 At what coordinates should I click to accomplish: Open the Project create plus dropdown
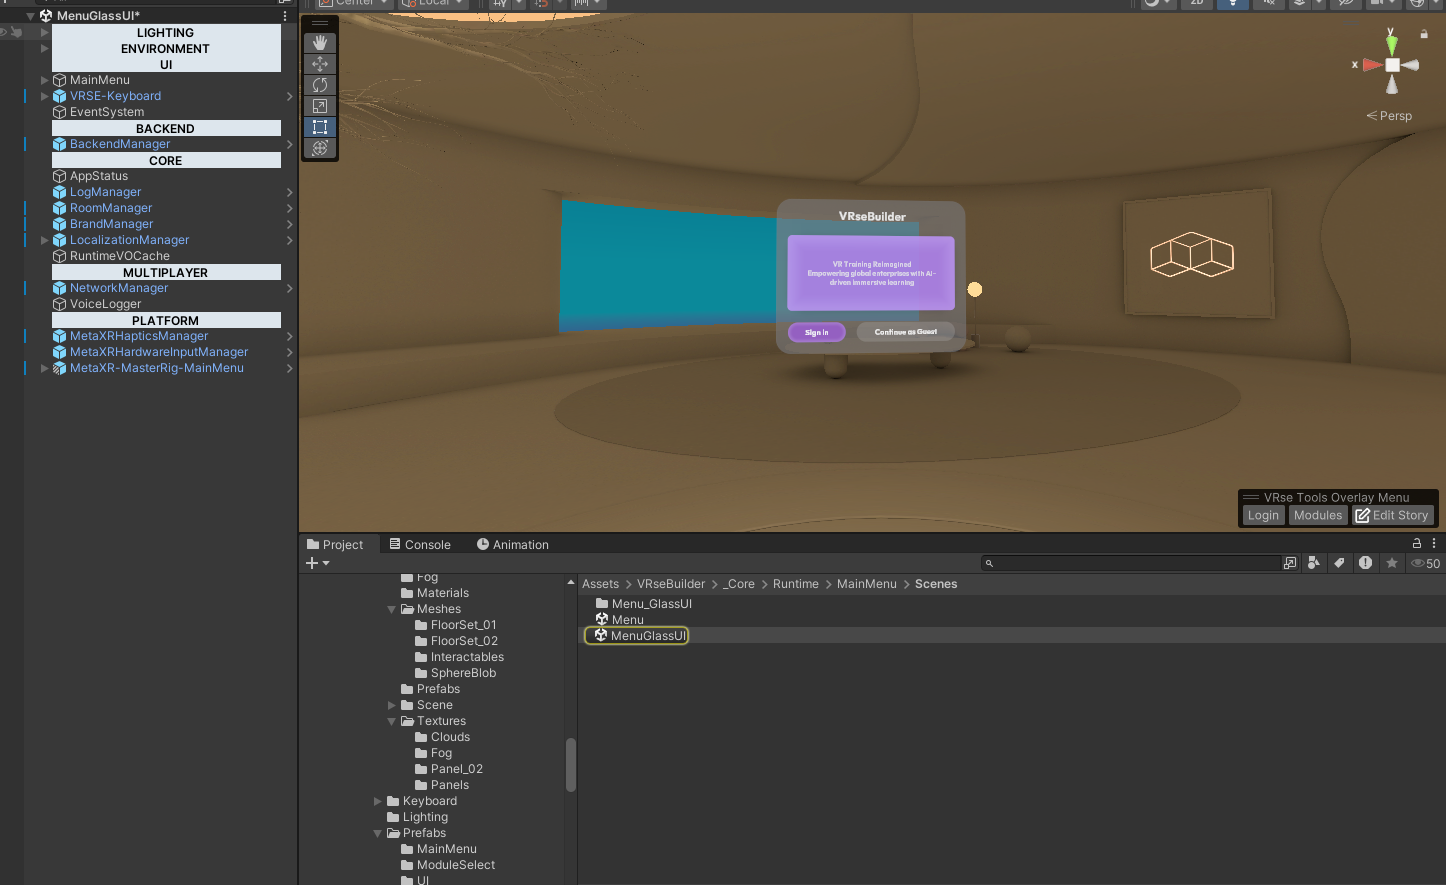[x=317, y=563]
